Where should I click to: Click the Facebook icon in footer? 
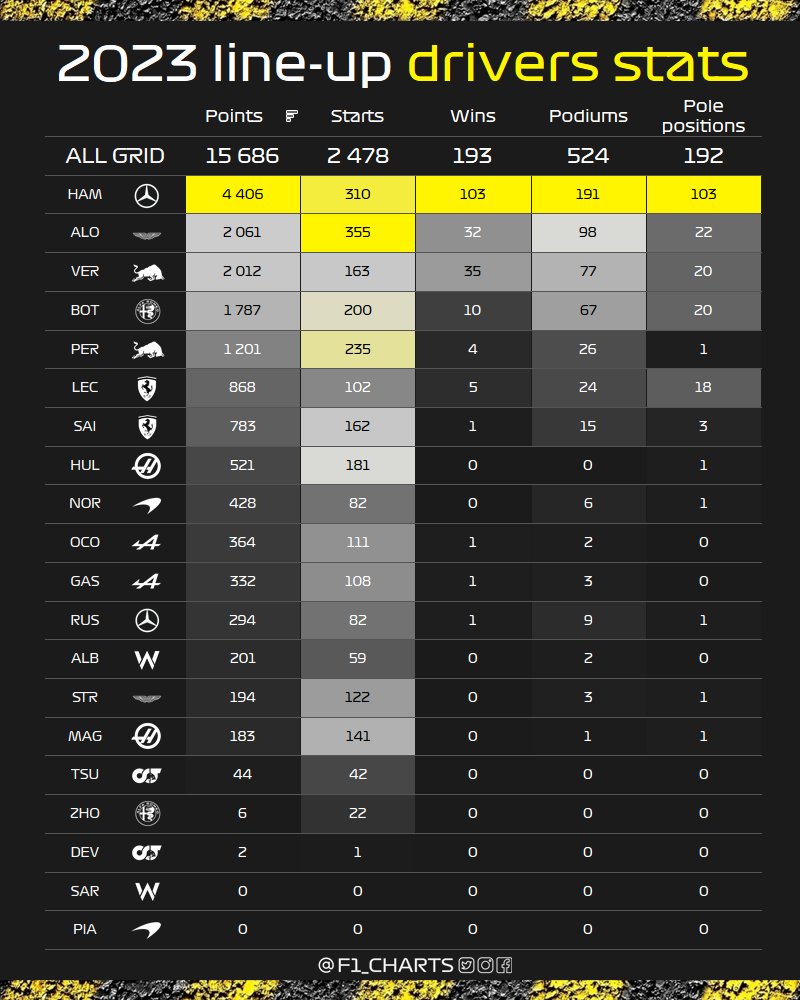point(504,965)
